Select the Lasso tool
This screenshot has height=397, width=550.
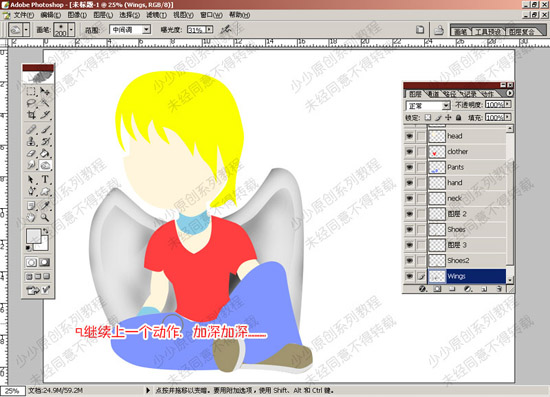point(31,103)
